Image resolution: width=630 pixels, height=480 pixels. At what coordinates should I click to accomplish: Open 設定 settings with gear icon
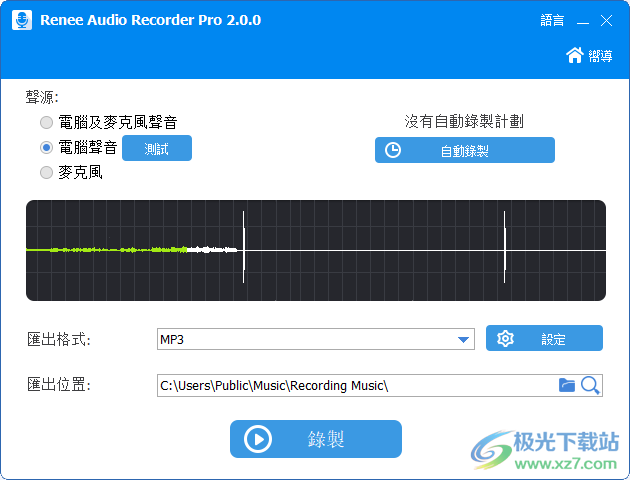(x=544, y=338)
